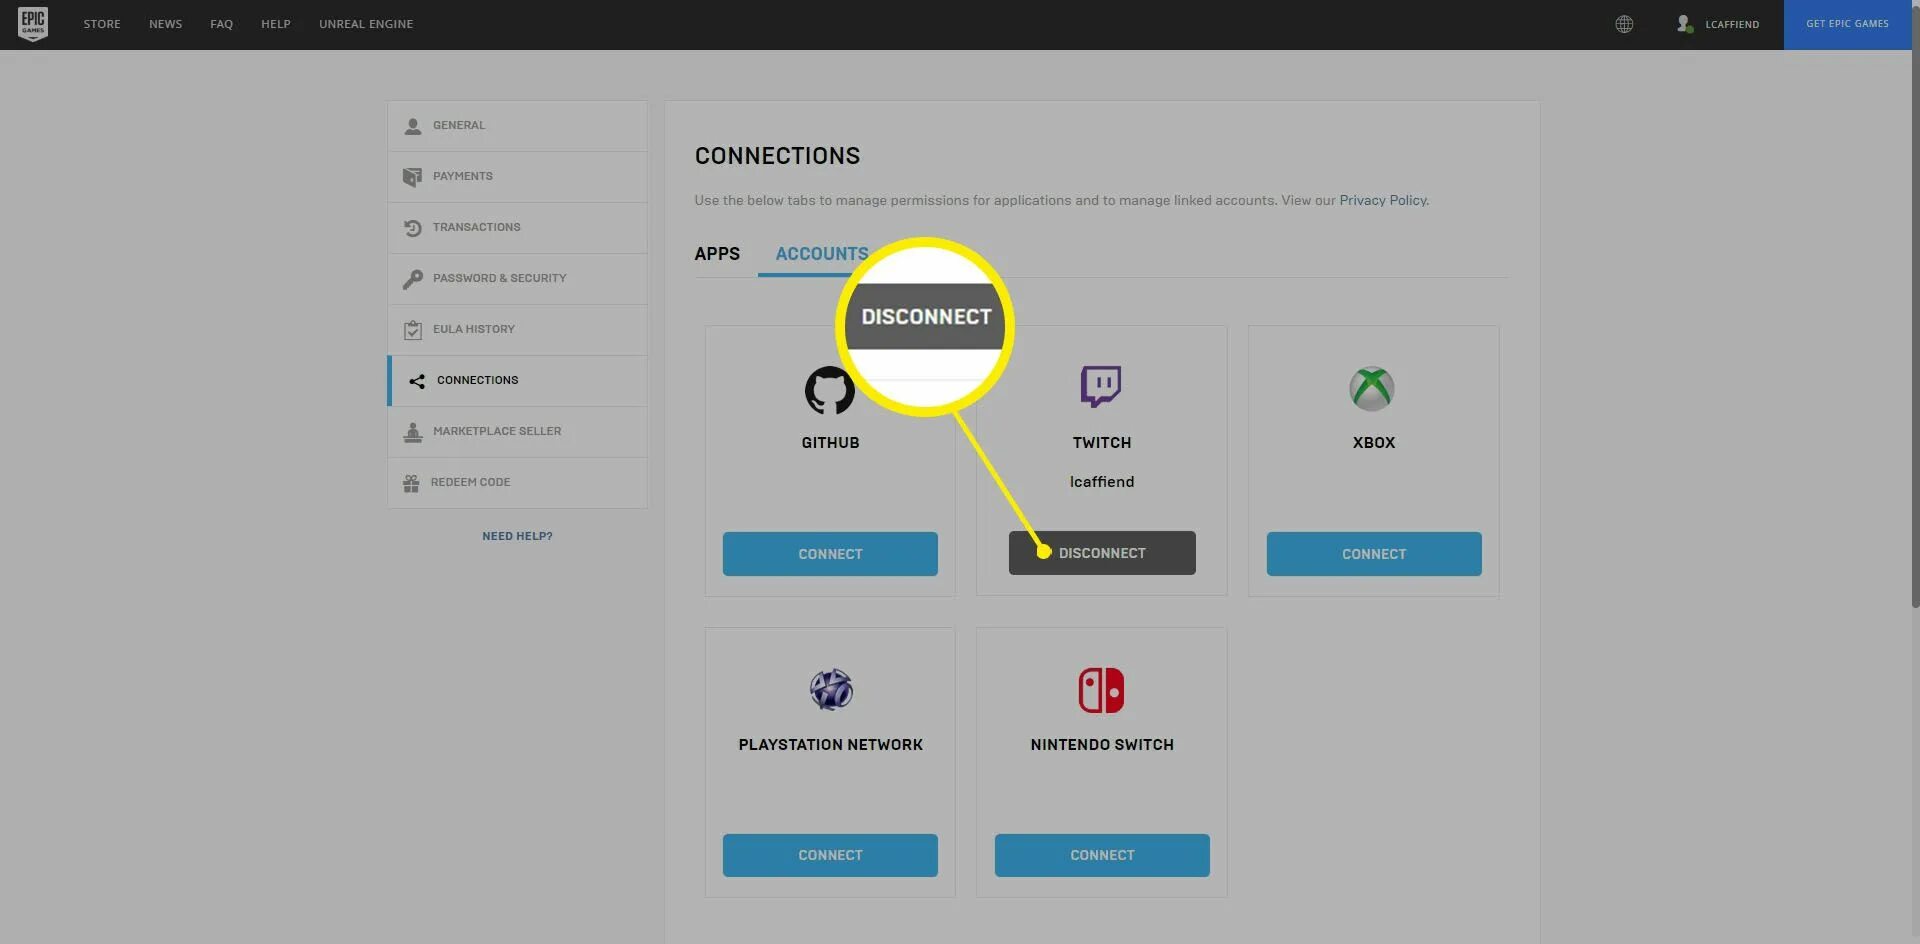The width and height of the screenshot is (1920, 944).
Task: Click Connect under Xbox
Action: pyautogui.click(x=1374, y=554)
